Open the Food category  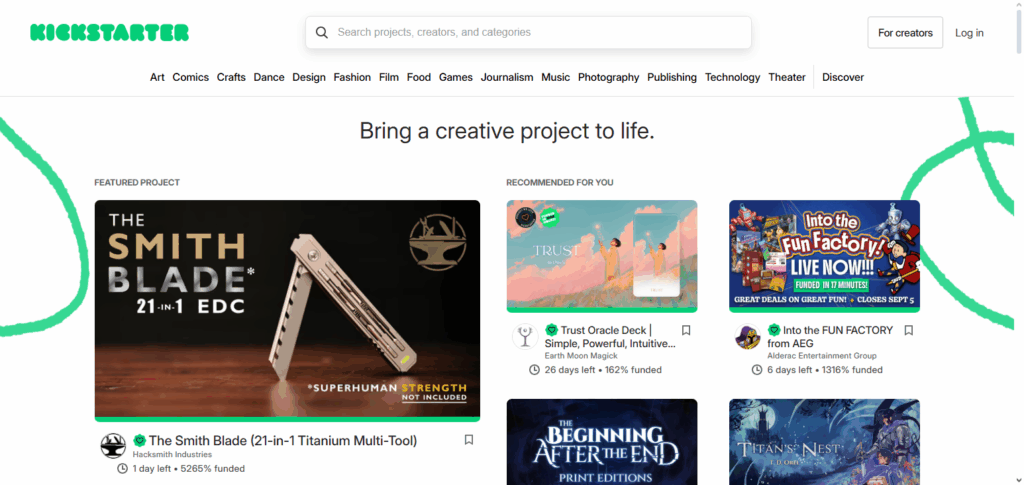[419, 77]
